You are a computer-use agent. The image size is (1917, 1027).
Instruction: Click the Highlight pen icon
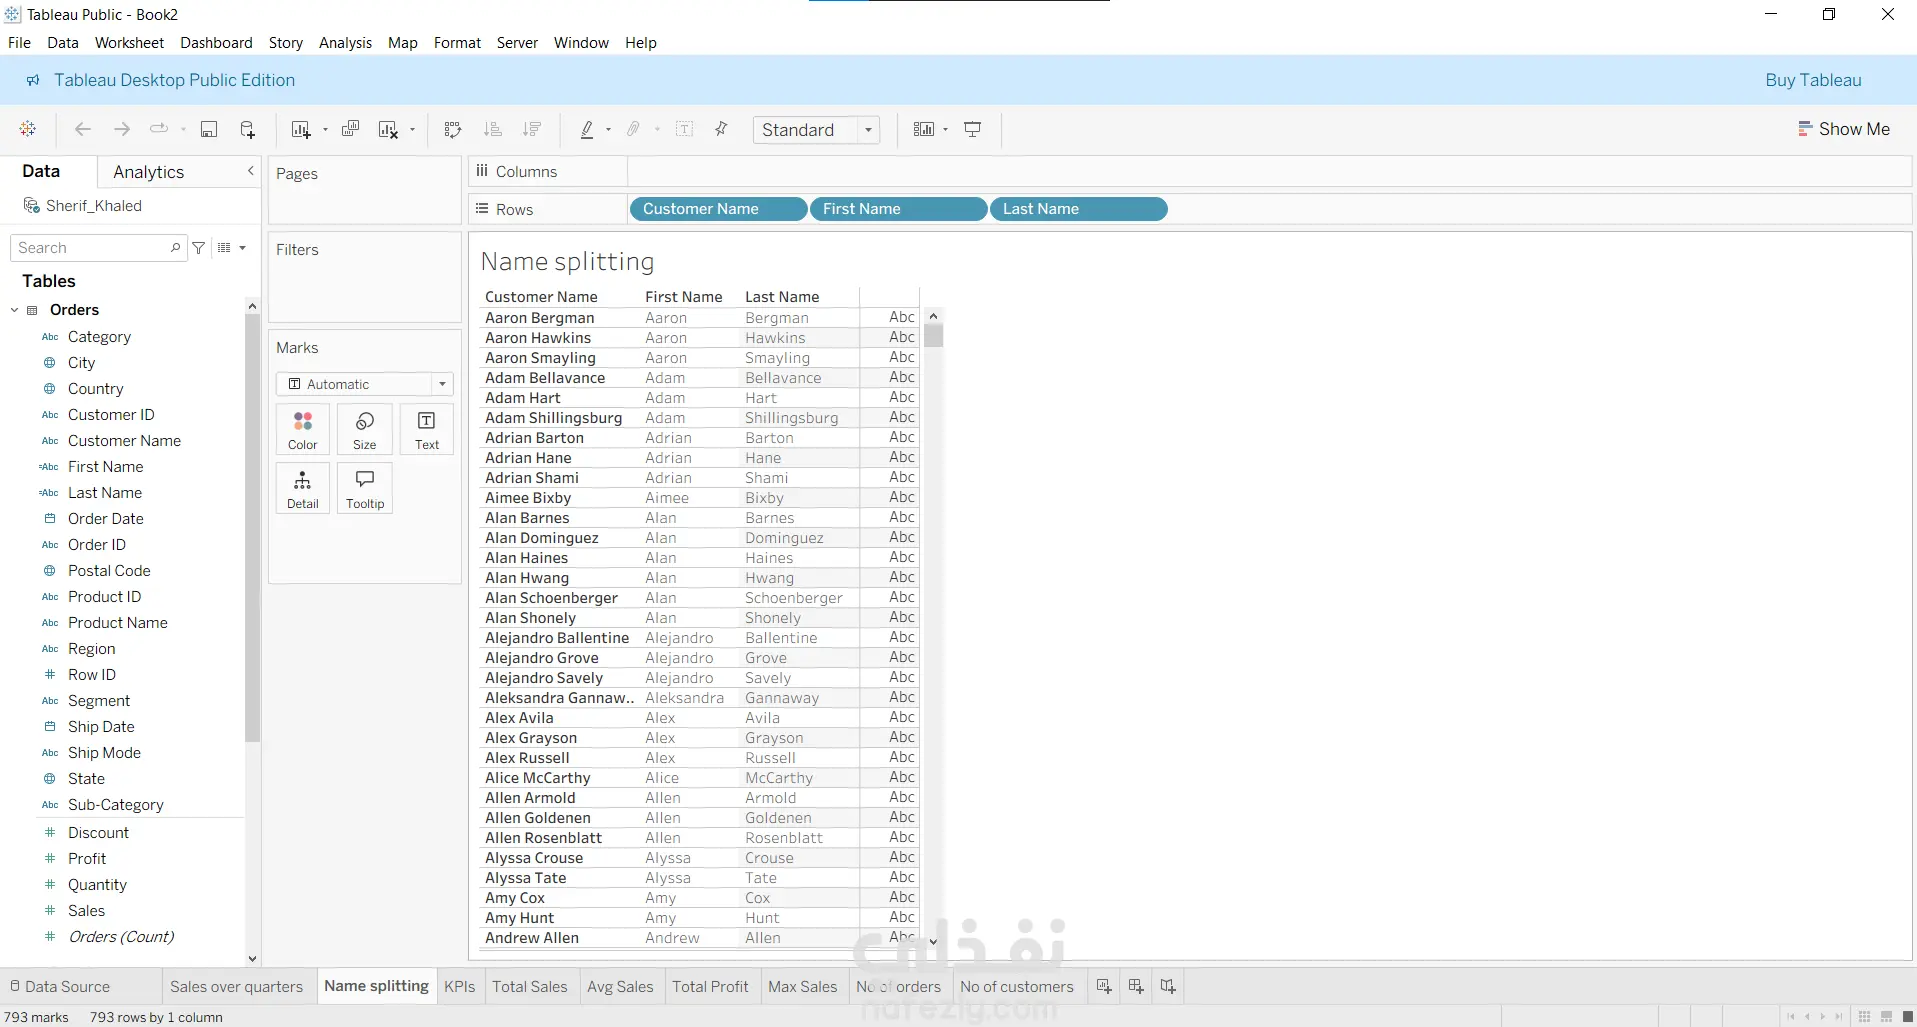(587, 129)
